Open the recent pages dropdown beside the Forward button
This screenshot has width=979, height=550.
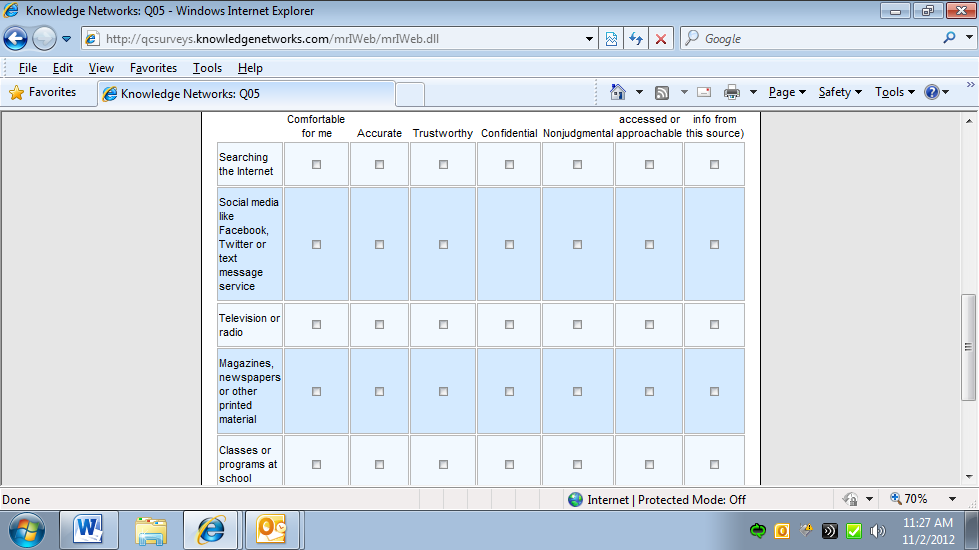(x=66, y=39)
